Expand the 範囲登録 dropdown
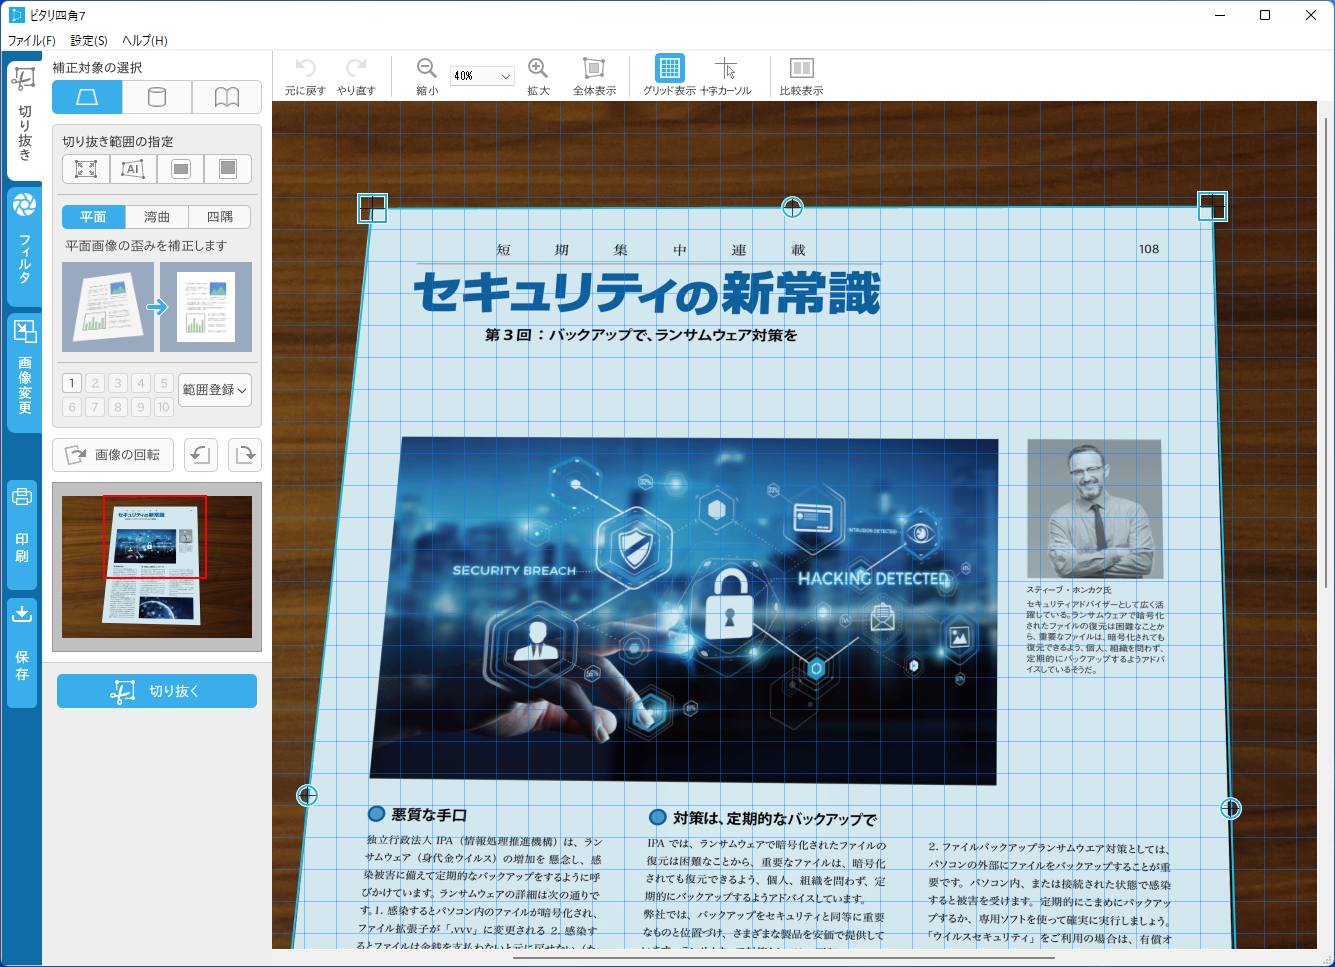 coord(215,390)
